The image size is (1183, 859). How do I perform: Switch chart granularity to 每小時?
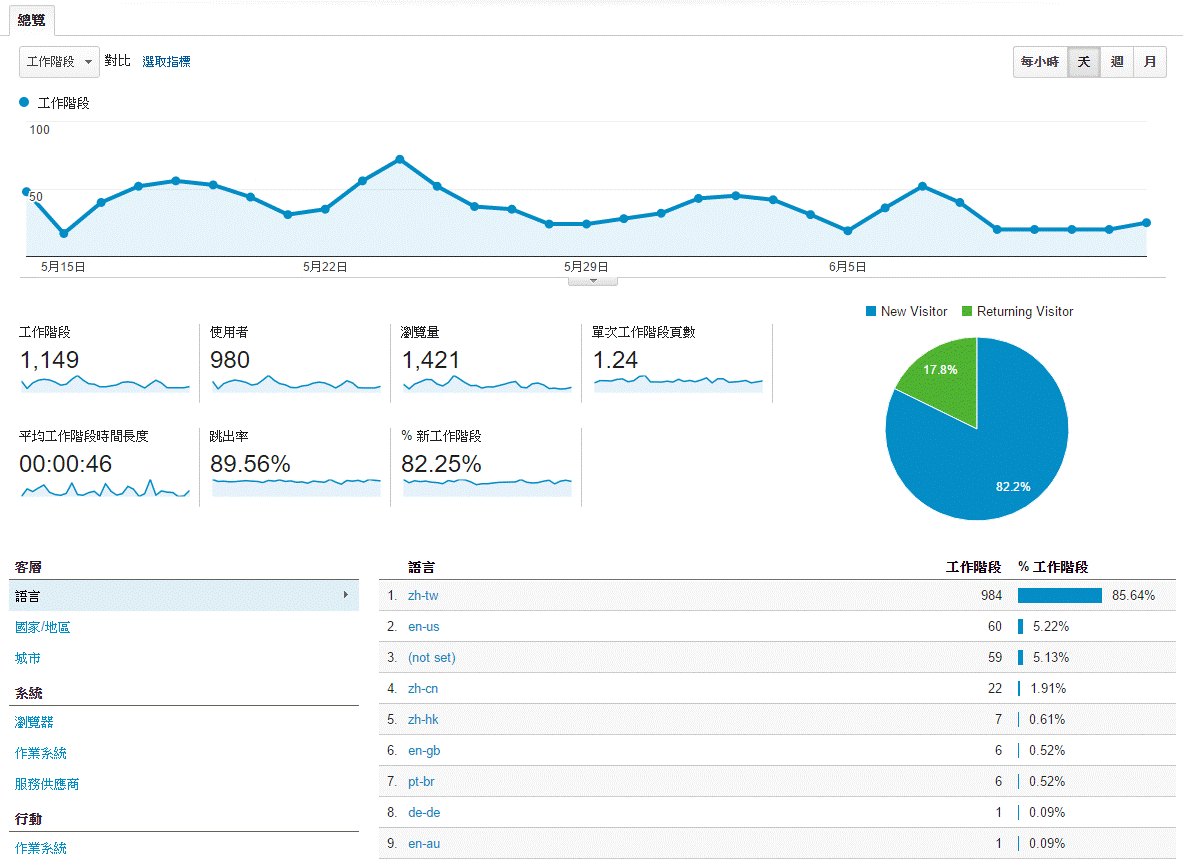[x=1040, y=62]
